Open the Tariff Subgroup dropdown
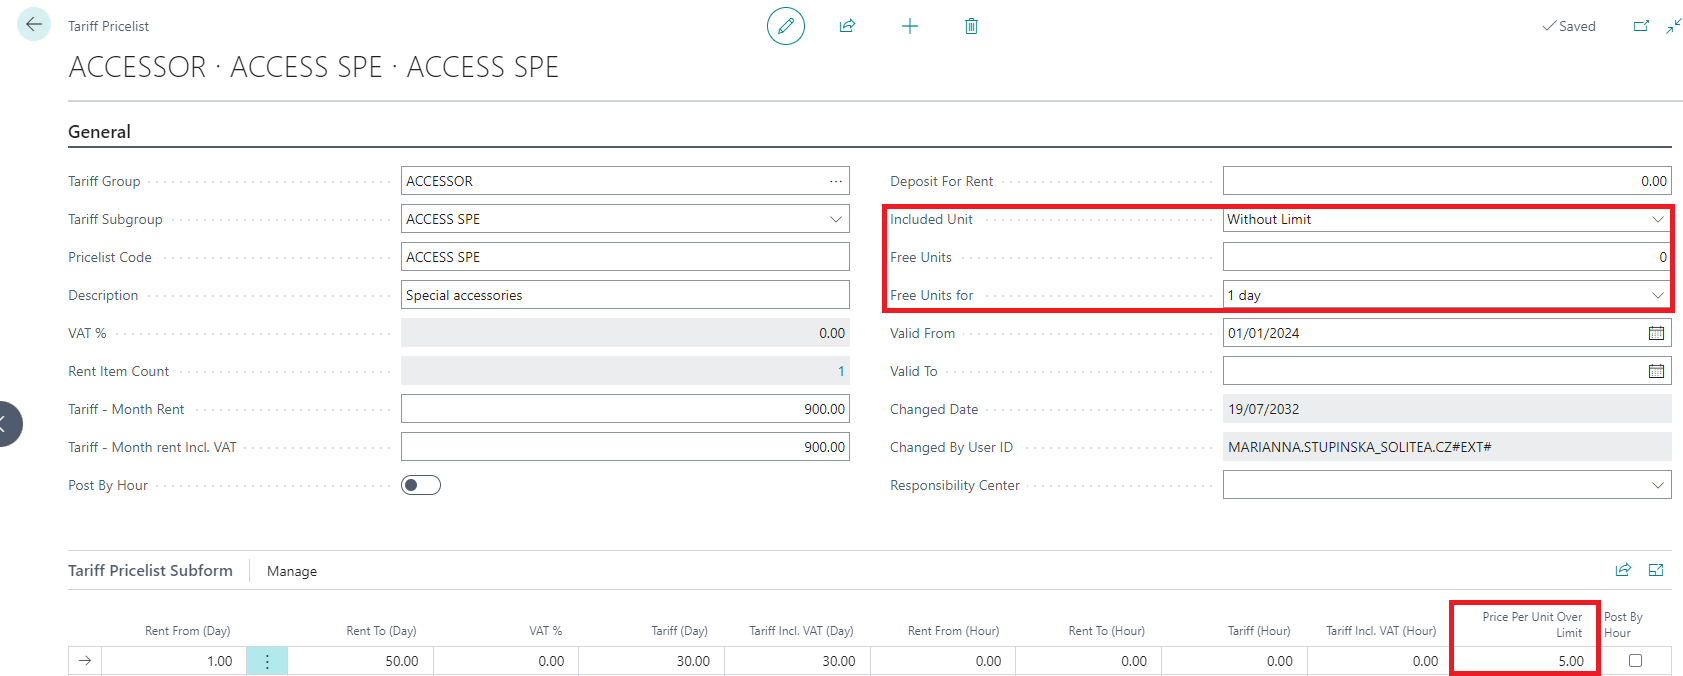Screen dimensions: 1683x676 tap(835, 219)
